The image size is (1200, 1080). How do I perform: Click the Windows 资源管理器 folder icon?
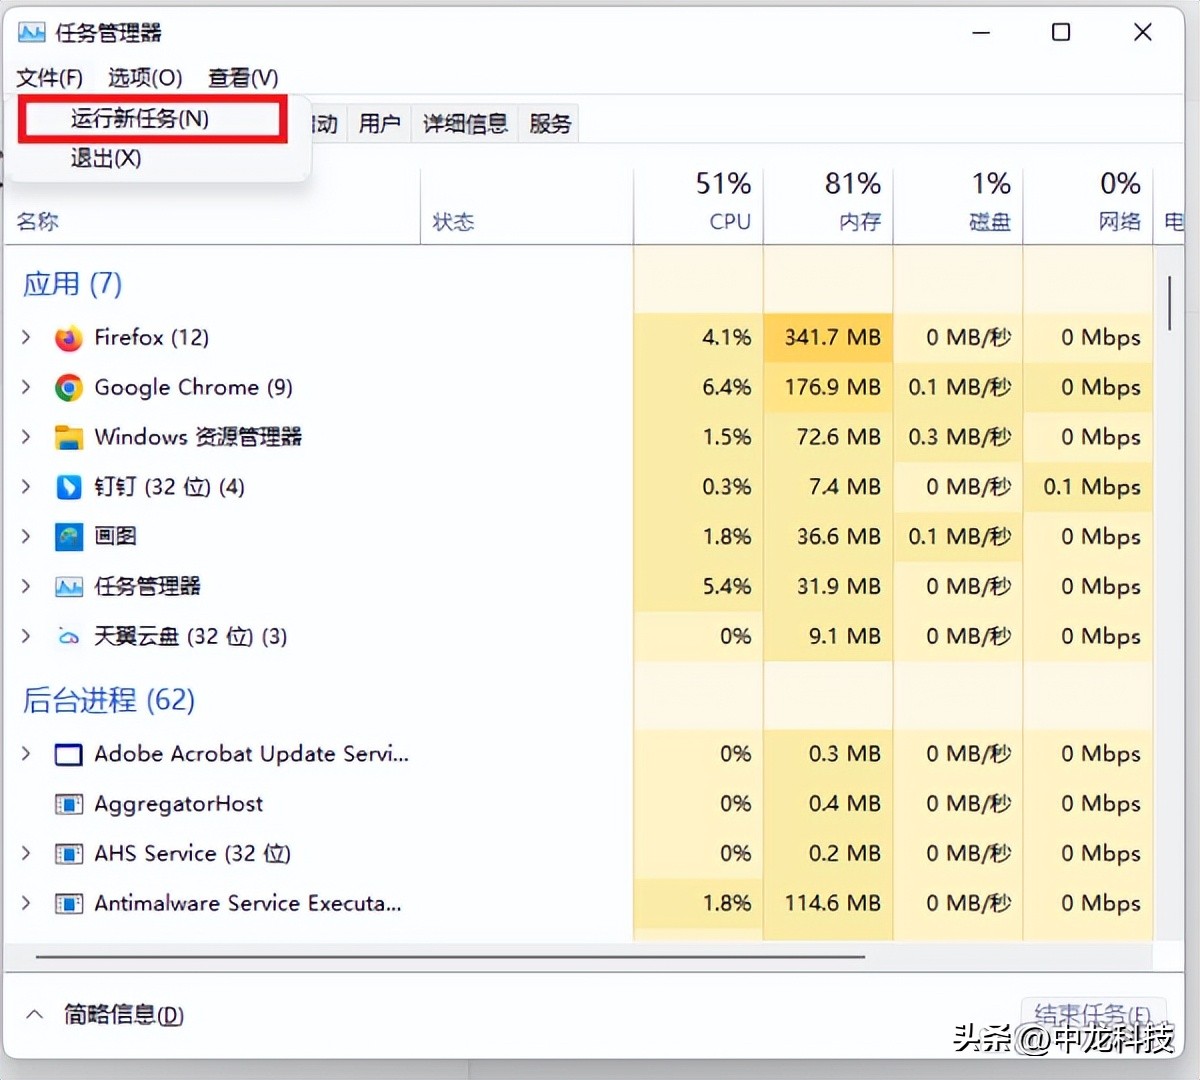click(68, 437)
